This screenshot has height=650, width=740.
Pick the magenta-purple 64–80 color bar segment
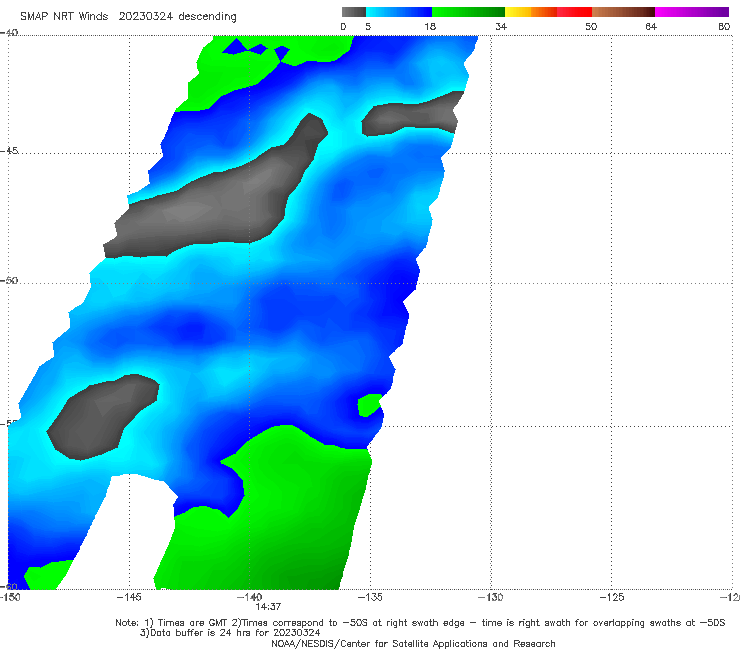click(692, 12)
